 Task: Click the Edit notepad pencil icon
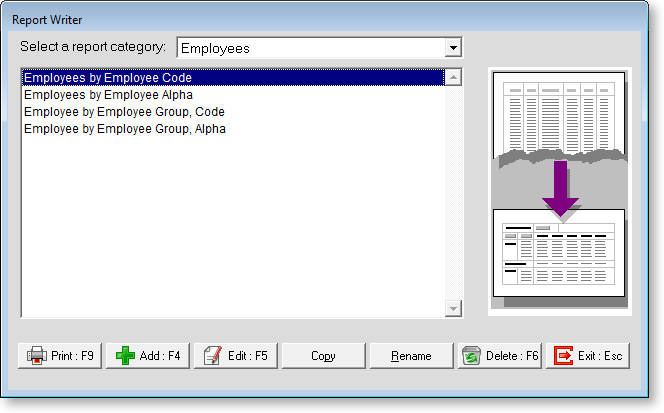(211, 355)
